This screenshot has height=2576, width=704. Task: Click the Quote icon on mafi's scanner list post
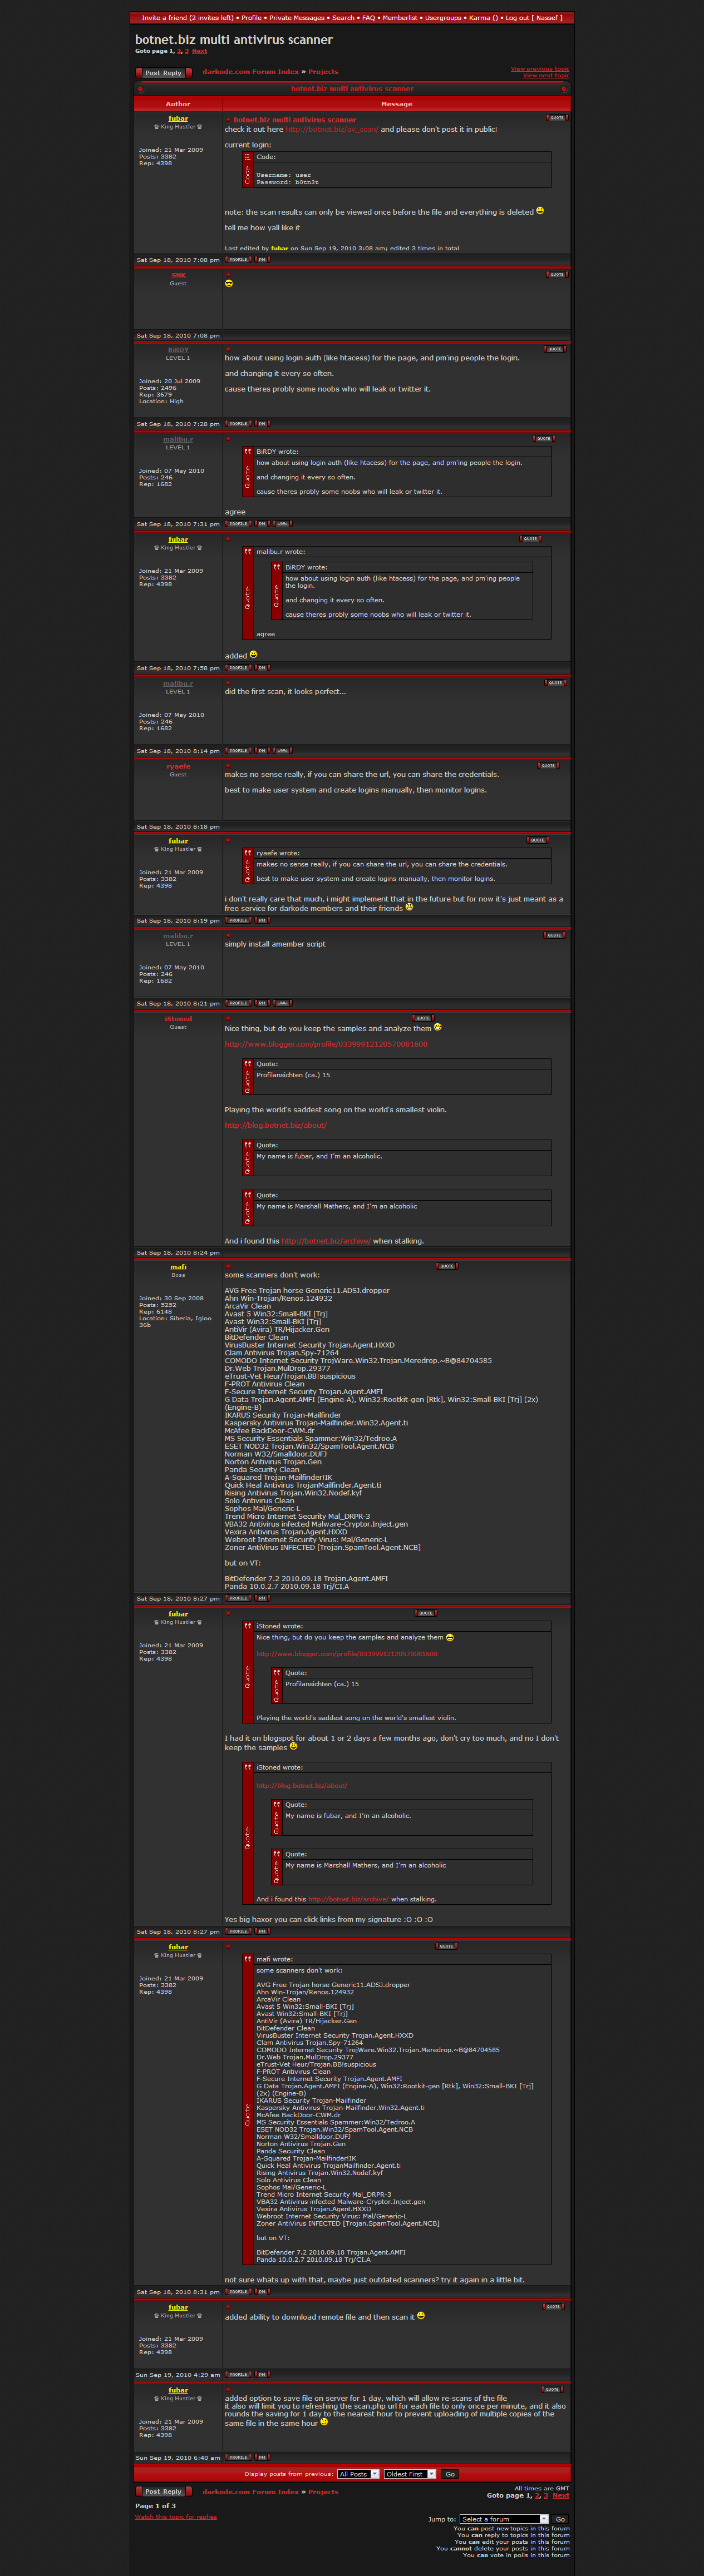tap(447, 1266)
